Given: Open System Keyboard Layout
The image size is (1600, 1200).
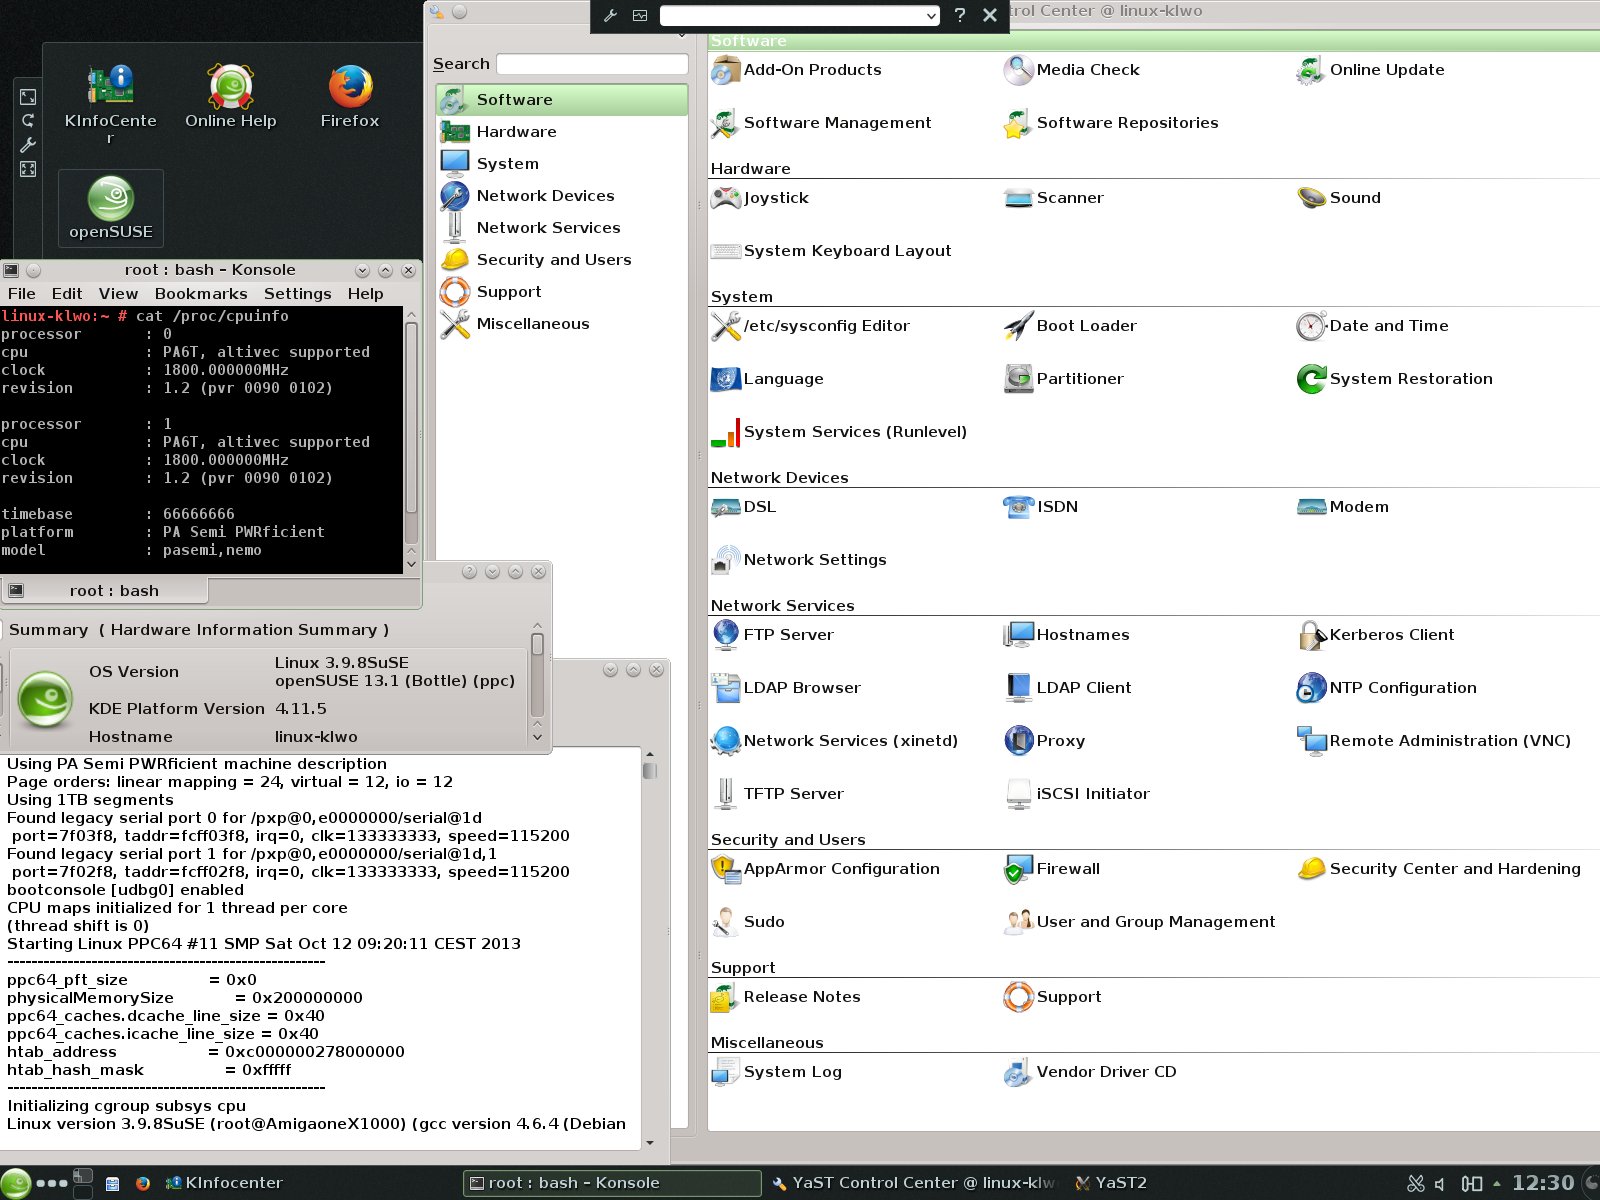Looking at the screenshot, I should (x=831, y=251).
